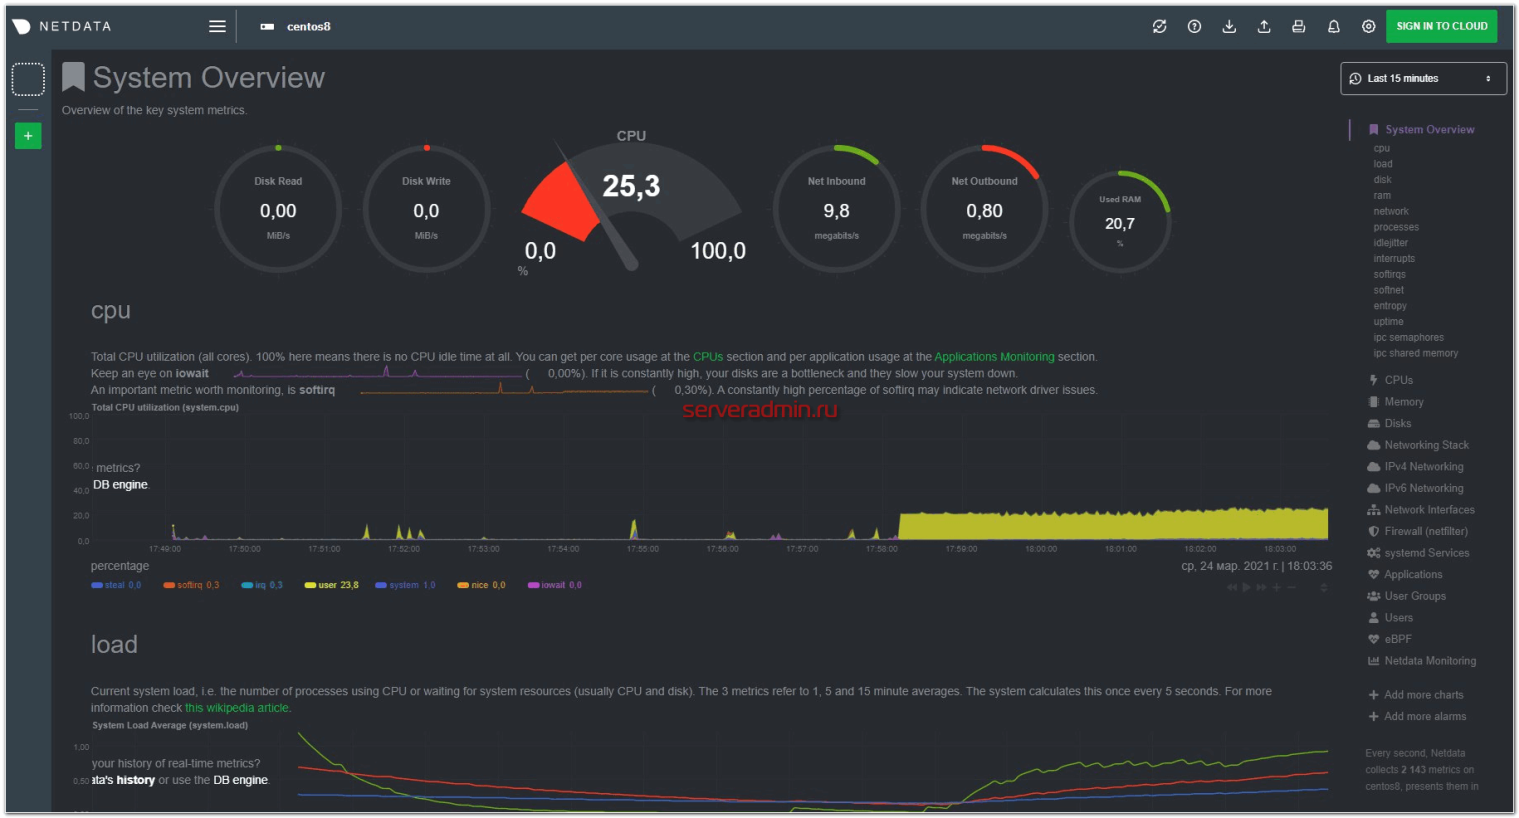The height and width of the screenshot is (818, 1519).
Task: Open the settings gear icon
Action: [x=1368, y=26]
